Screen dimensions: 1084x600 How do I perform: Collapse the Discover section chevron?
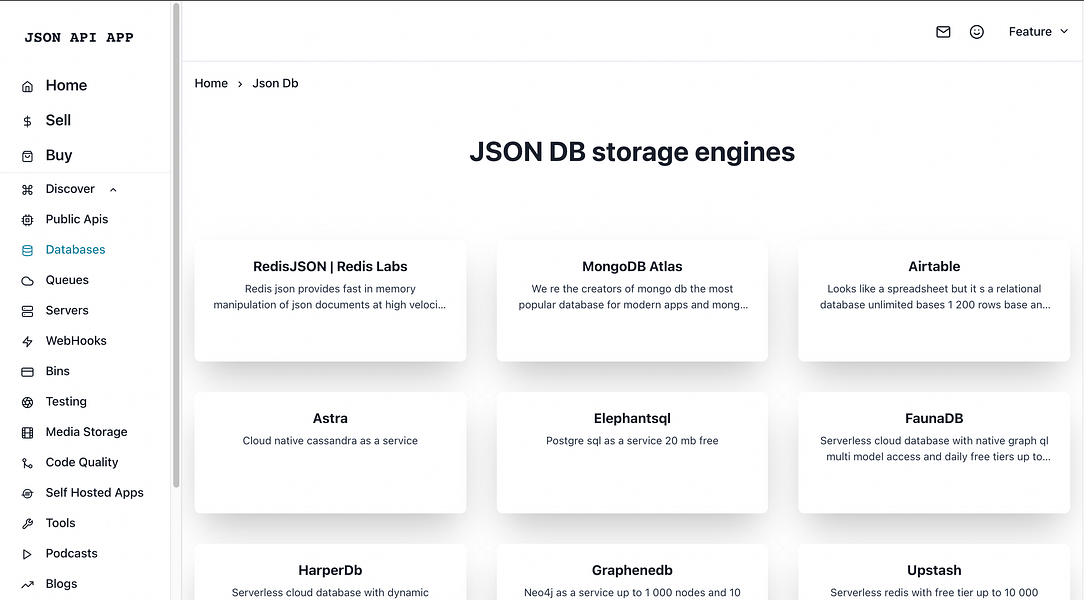113,190
